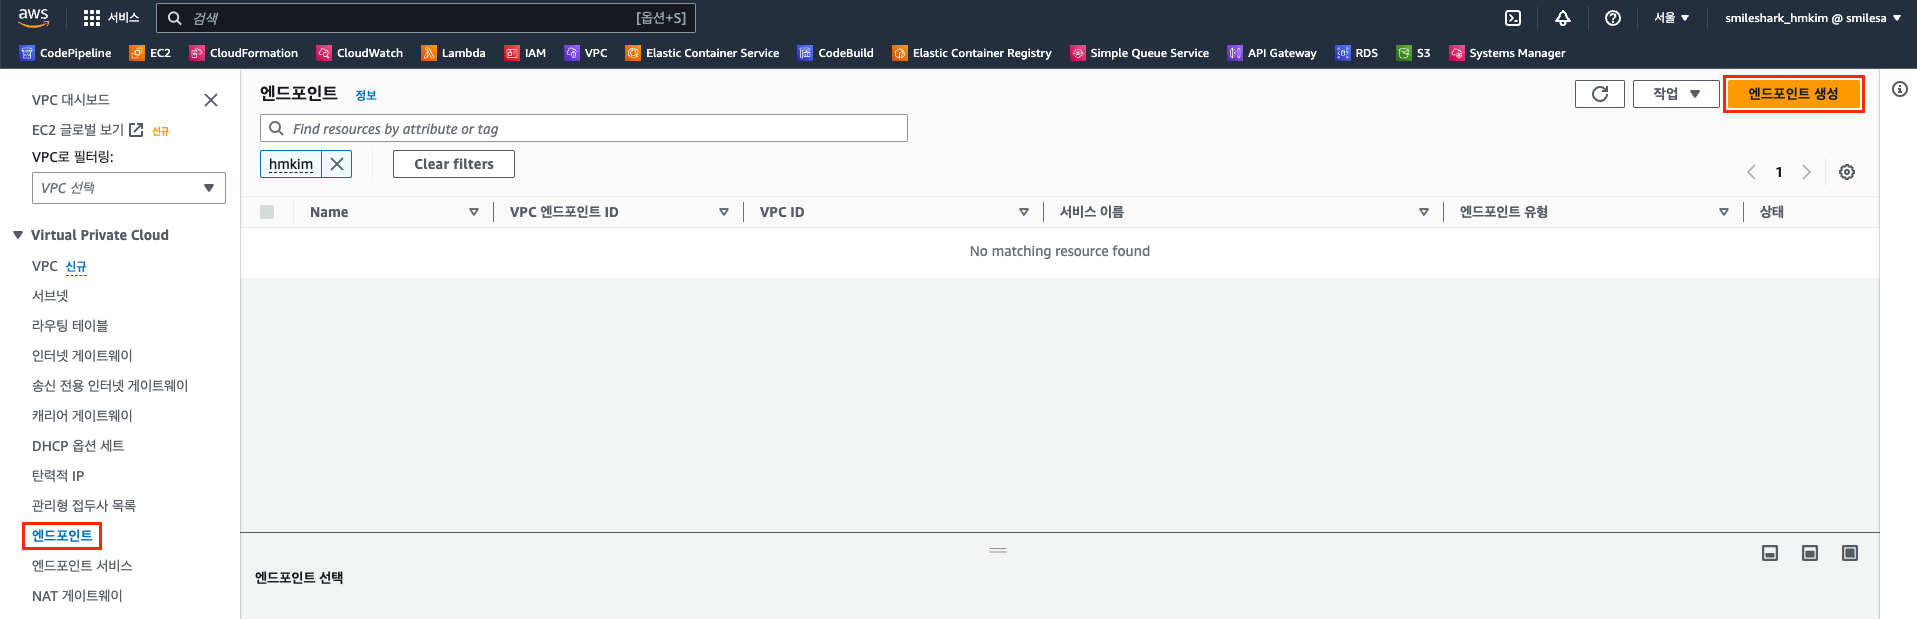The image size is (1917, 619).
Task: Open 캐리어 게이트웨이 in sidebar
Action: coord(82,416)
